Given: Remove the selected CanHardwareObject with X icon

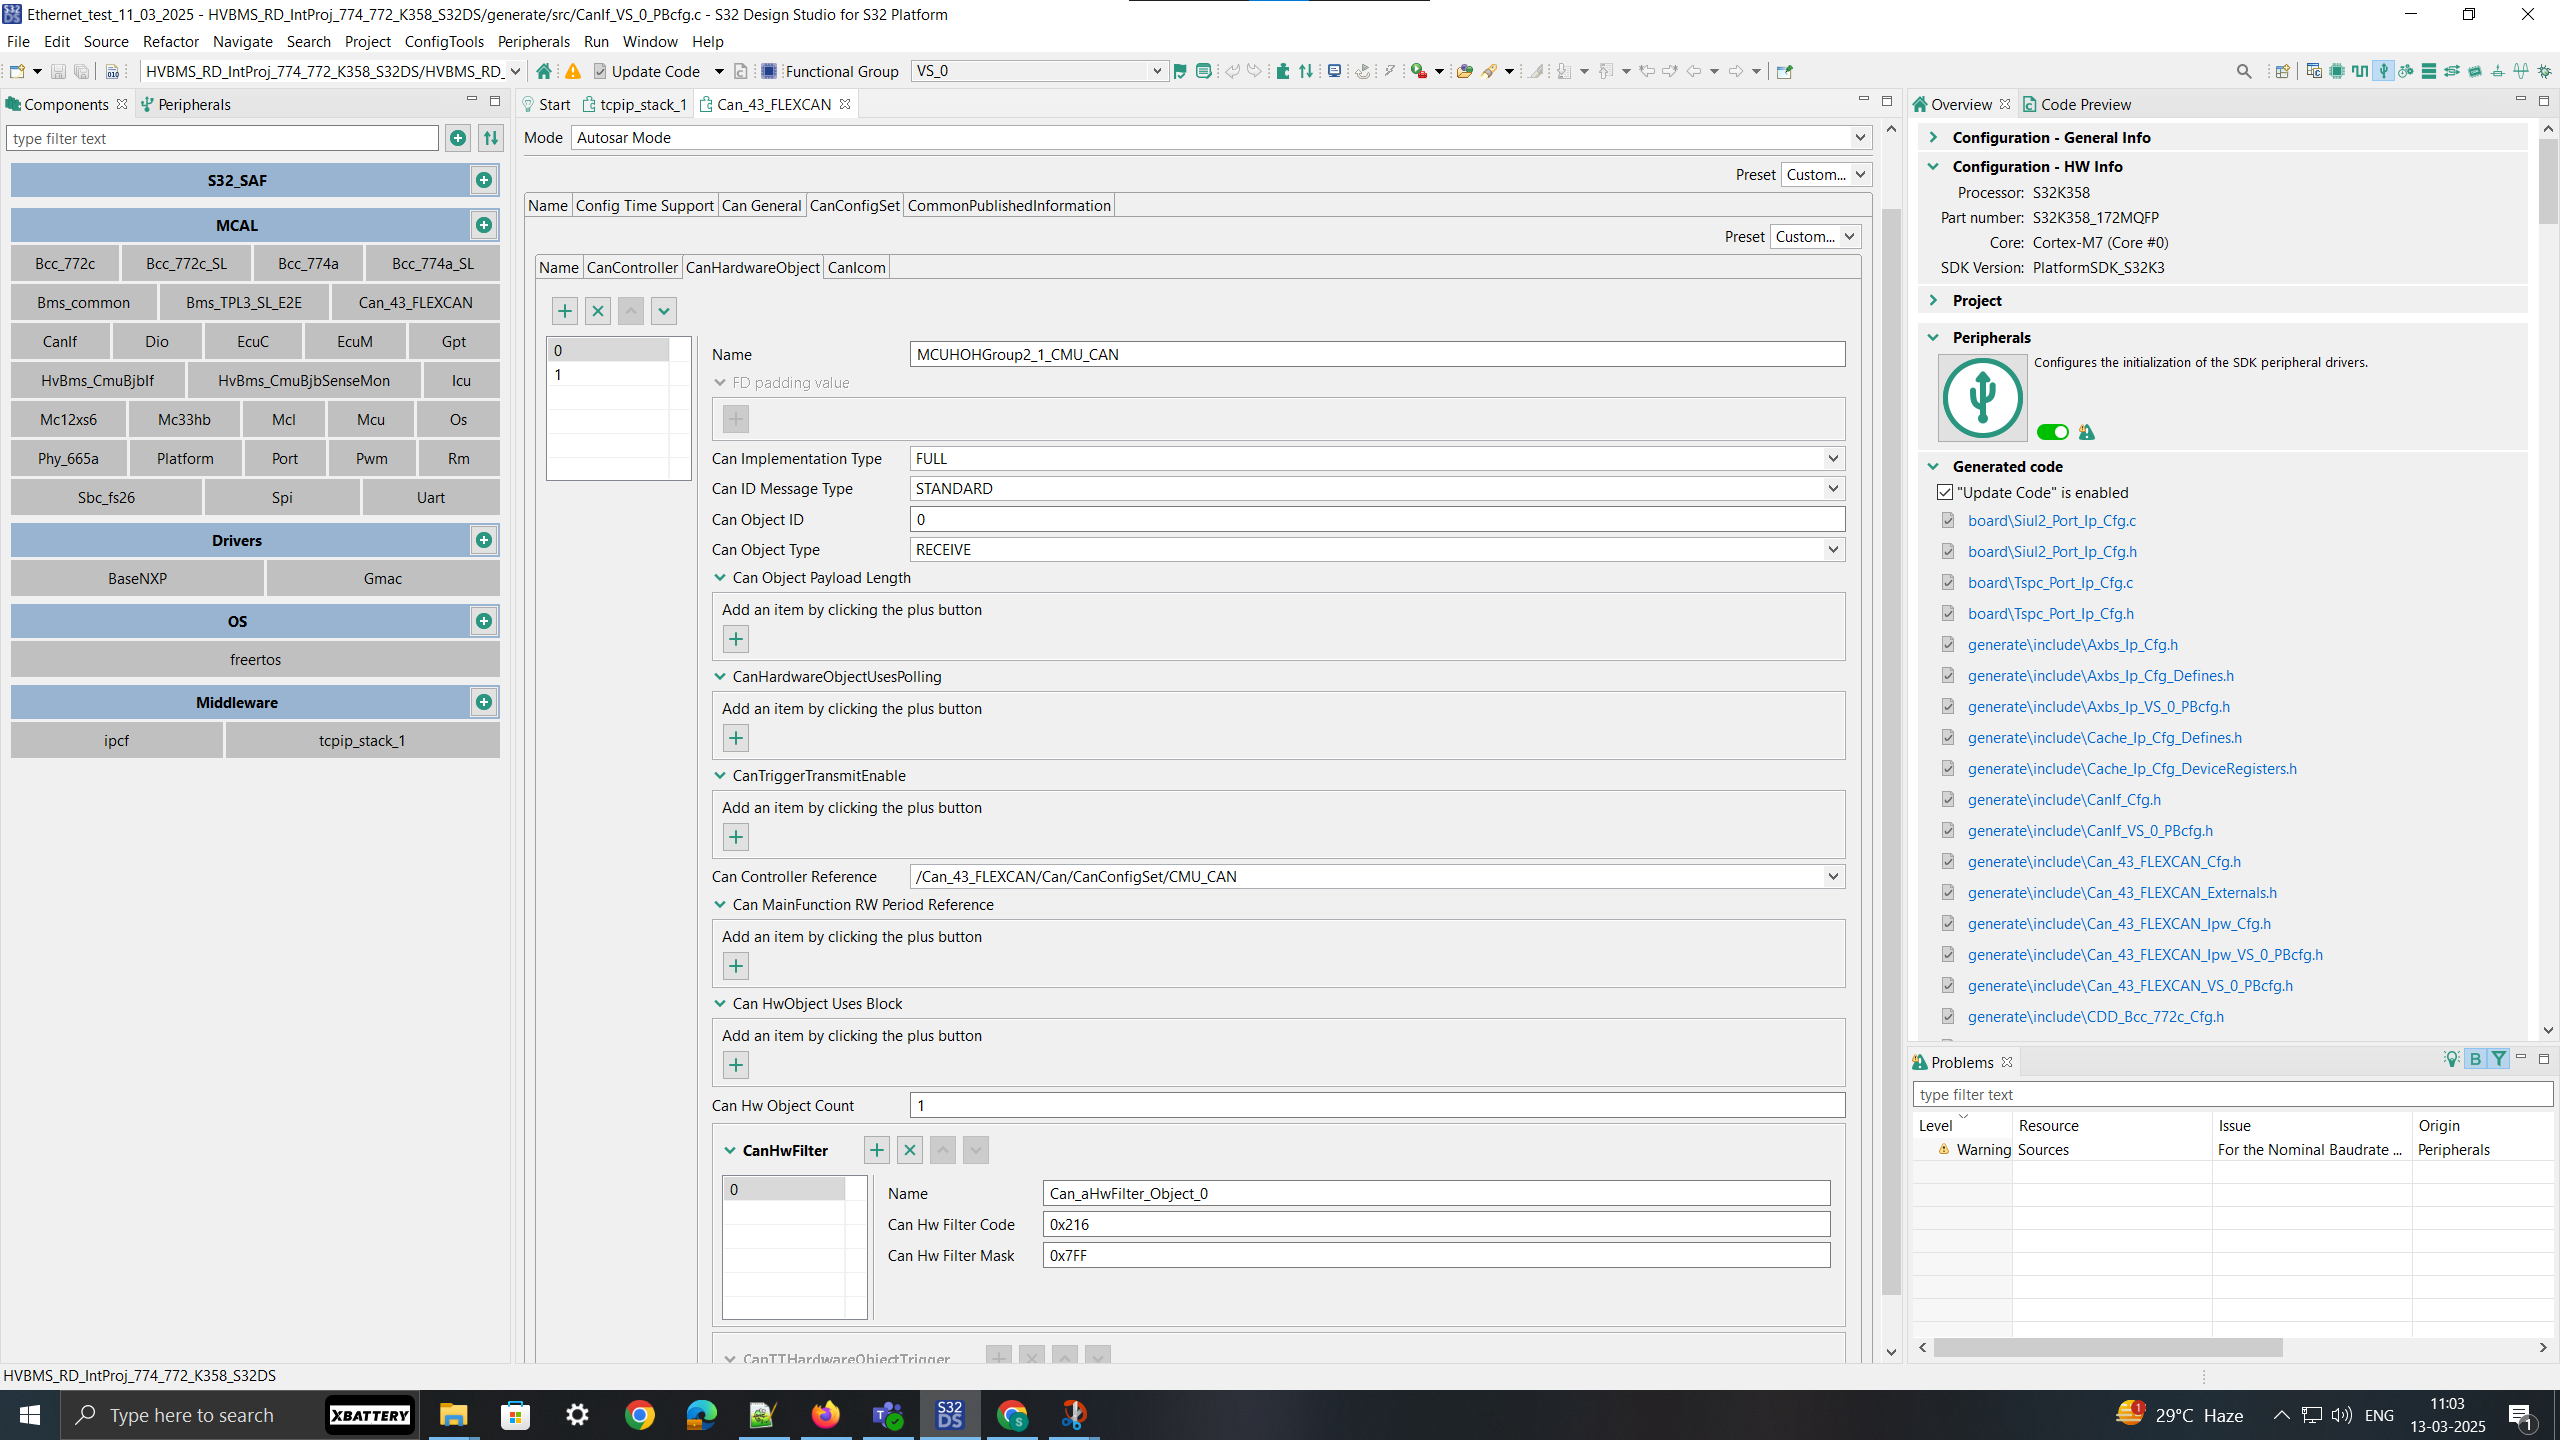Looking at the screenshot, I should (597, 311).
